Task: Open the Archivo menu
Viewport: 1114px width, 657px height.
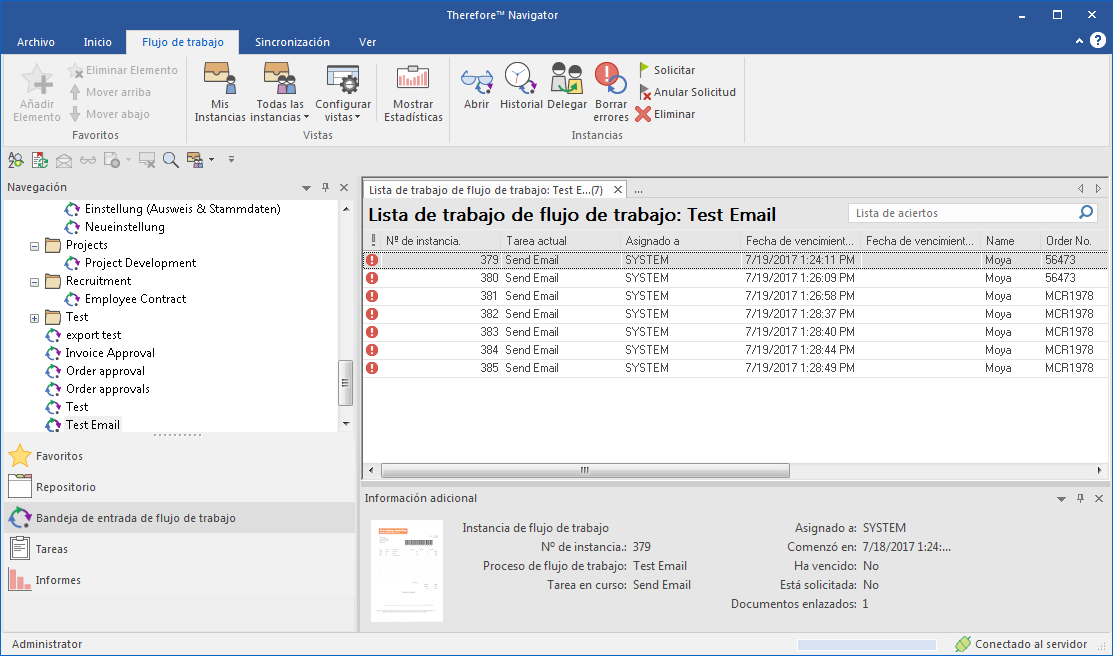Action: click(36, 42)
